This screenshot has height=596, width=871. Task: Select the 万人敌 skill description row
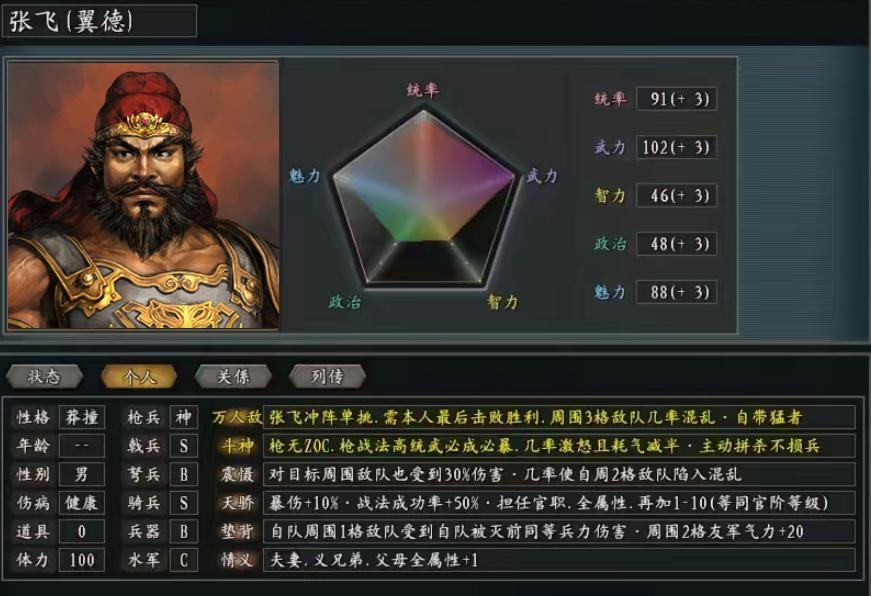(x=559, y=417)
